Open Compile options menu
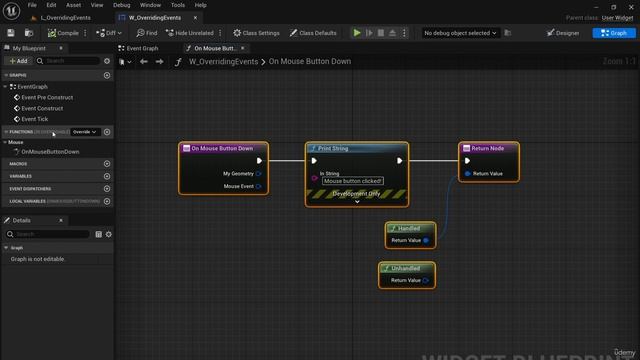Screen dimensions: 640x360 pyautogui.click(x=85, y=33)
